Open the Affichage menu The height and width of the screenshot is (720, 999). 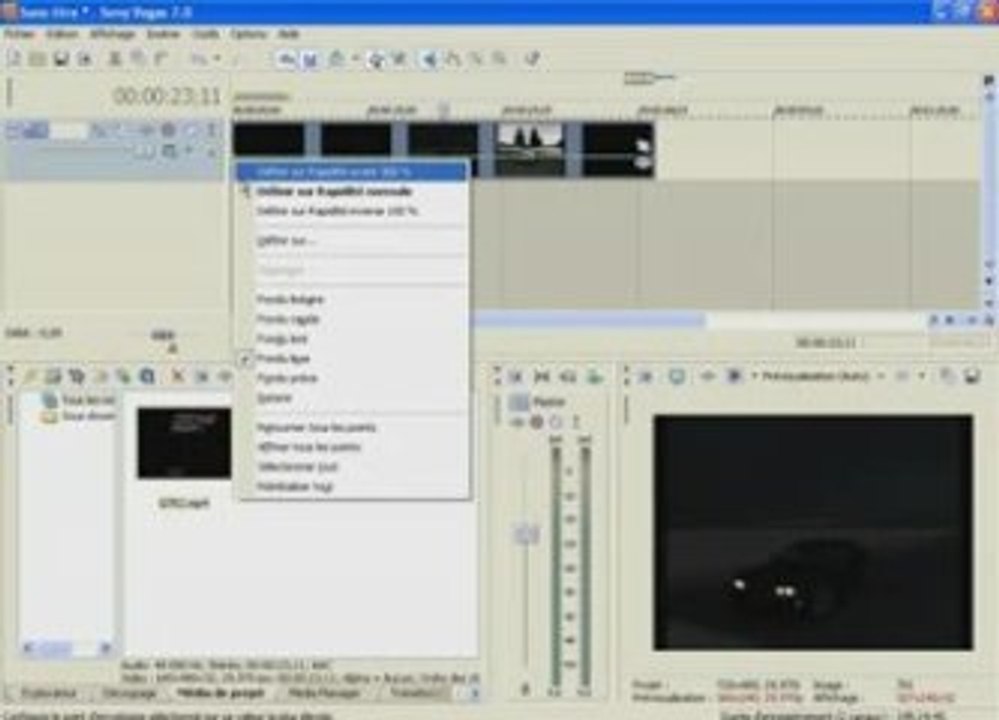point(113,34)
